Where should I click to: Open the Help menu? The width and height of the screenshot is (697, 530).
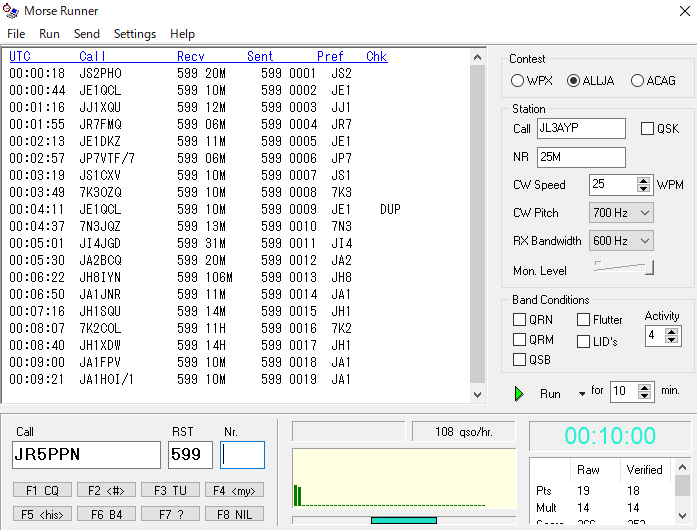point(182,34)
